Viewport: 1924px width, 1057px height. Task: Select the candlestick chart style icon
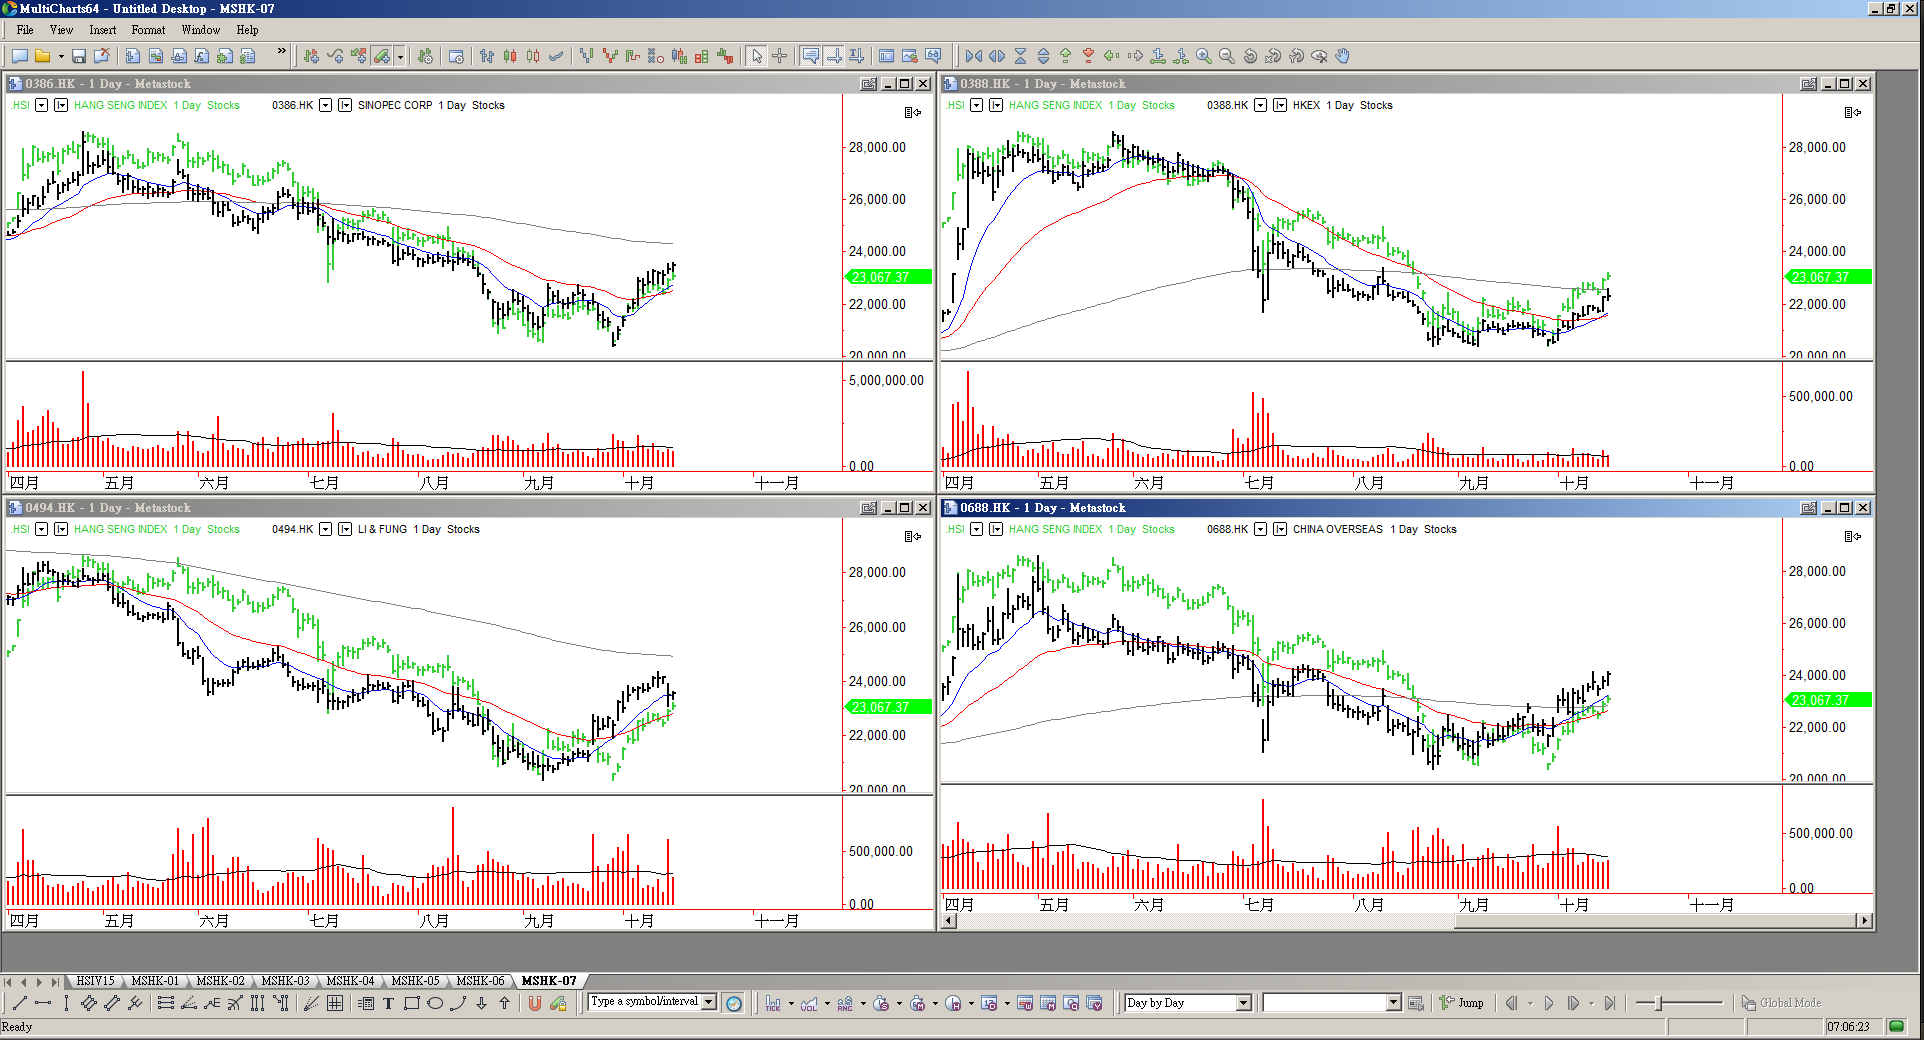coord(510,56)
